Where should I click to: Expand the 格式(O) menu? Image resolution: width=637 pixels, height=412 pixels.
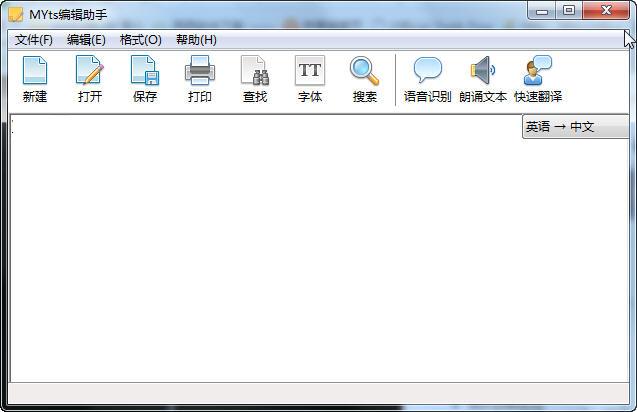click(140, 40)
